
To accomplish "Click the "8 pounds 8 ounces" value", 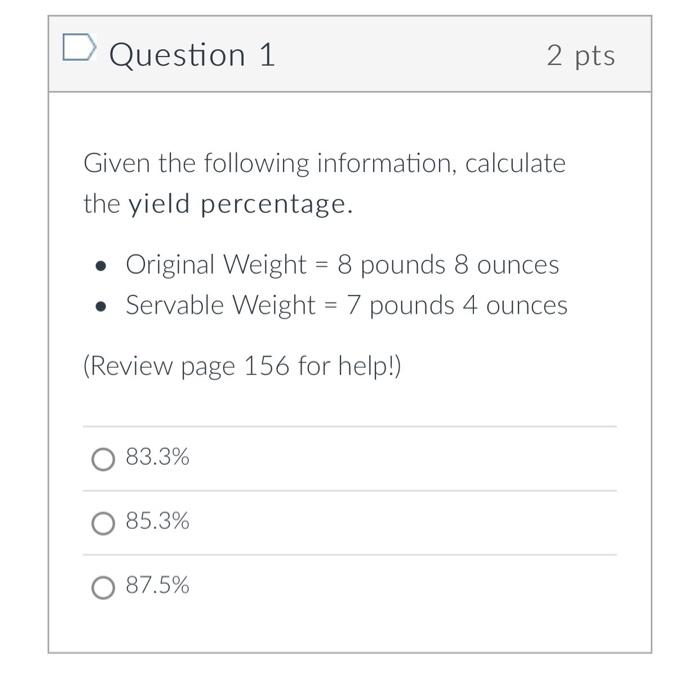I will tap(448, 265).
